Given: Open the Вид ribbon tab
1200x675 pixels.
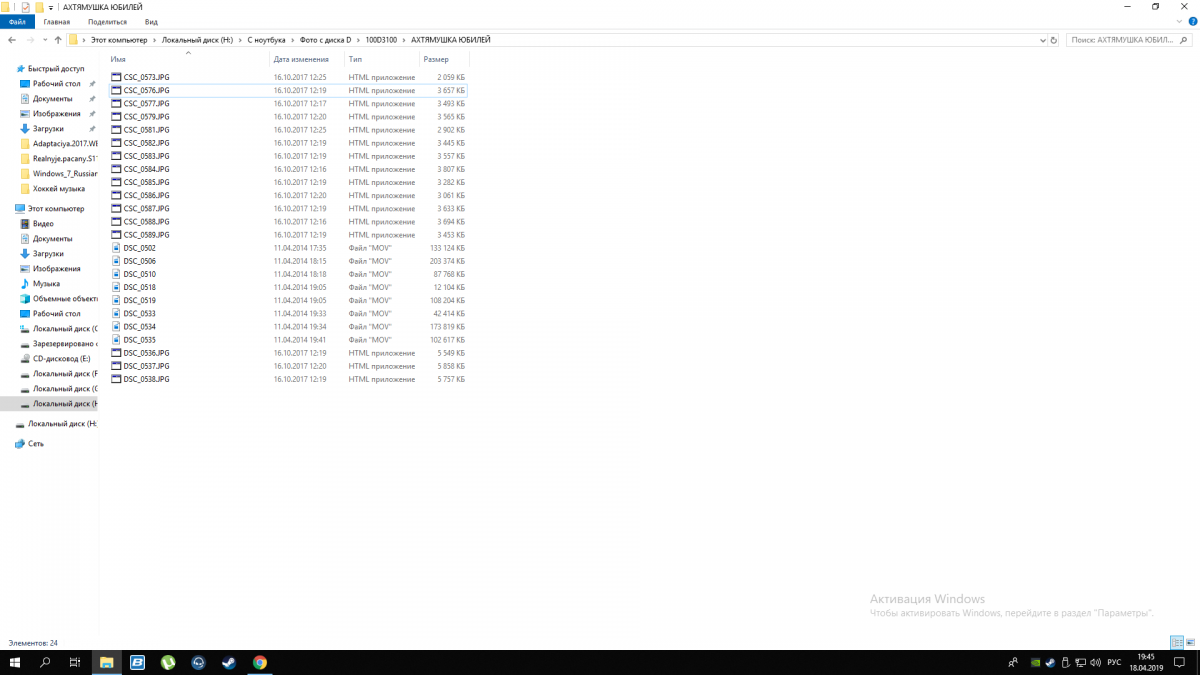Looking at the screenshot, I should coord(151,21).
